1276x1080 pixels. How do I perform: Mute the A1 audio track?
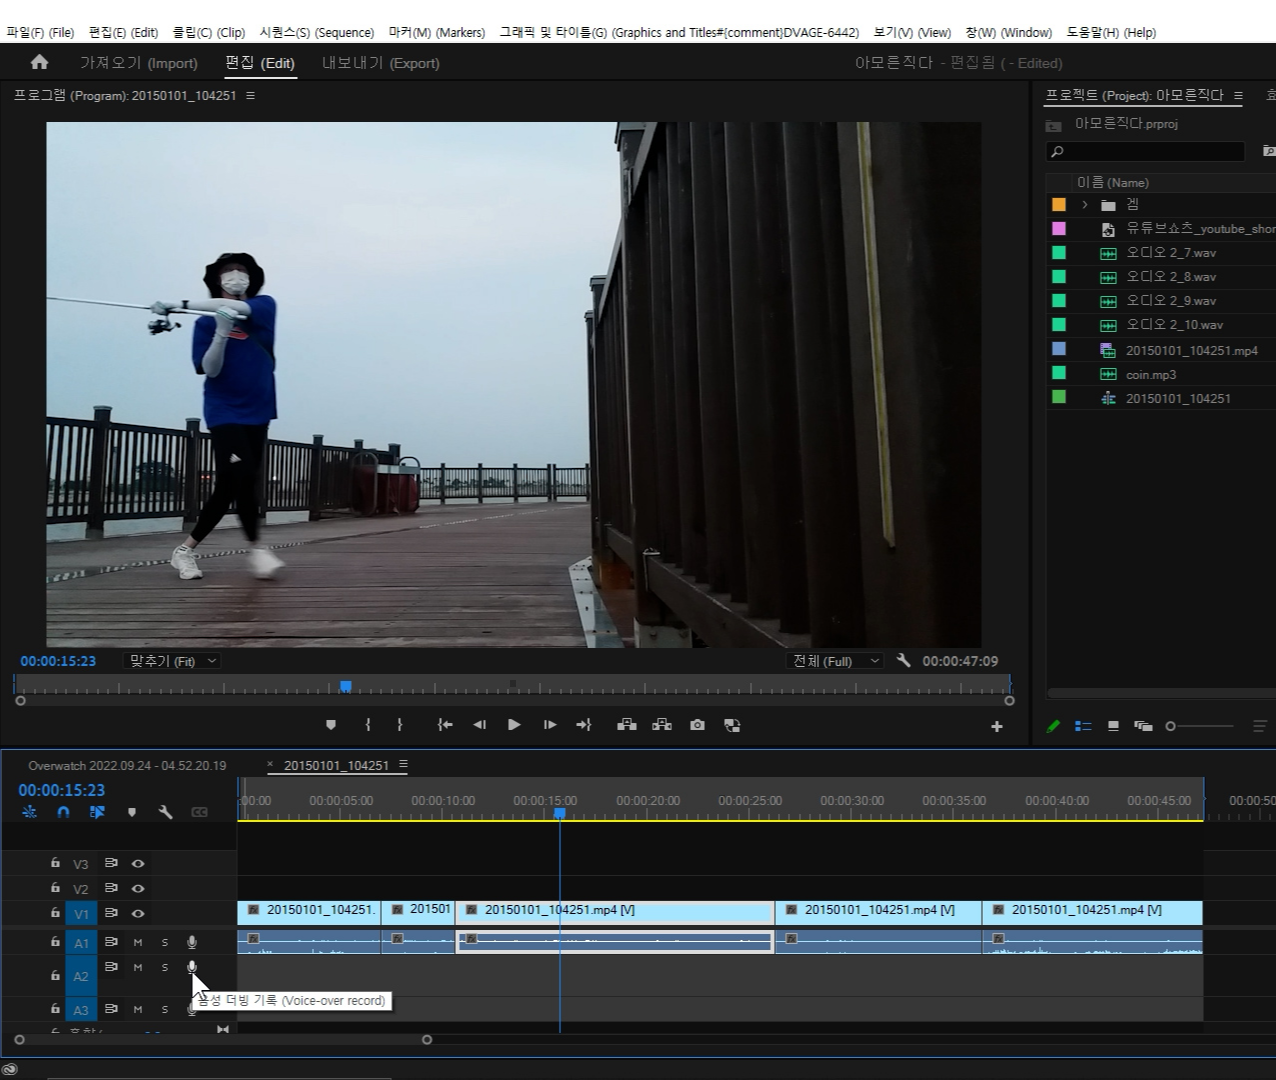click(x=138, y=942)
